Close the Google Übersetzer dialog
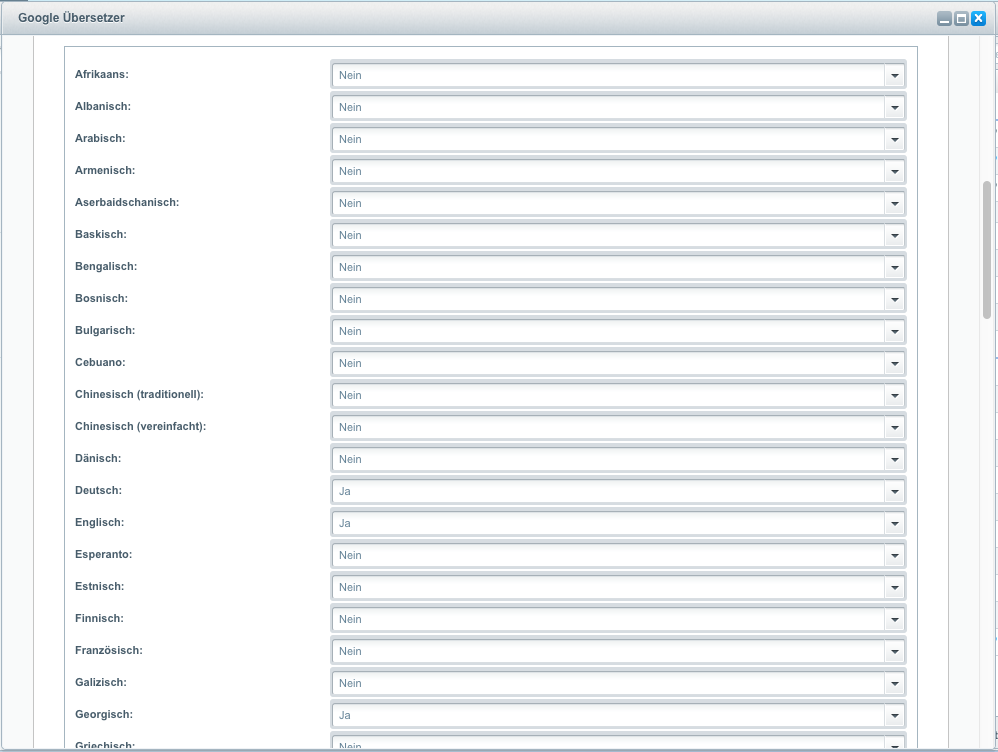Image resolution: width=998 pixels, height=752 pixels. pos(978,18)
